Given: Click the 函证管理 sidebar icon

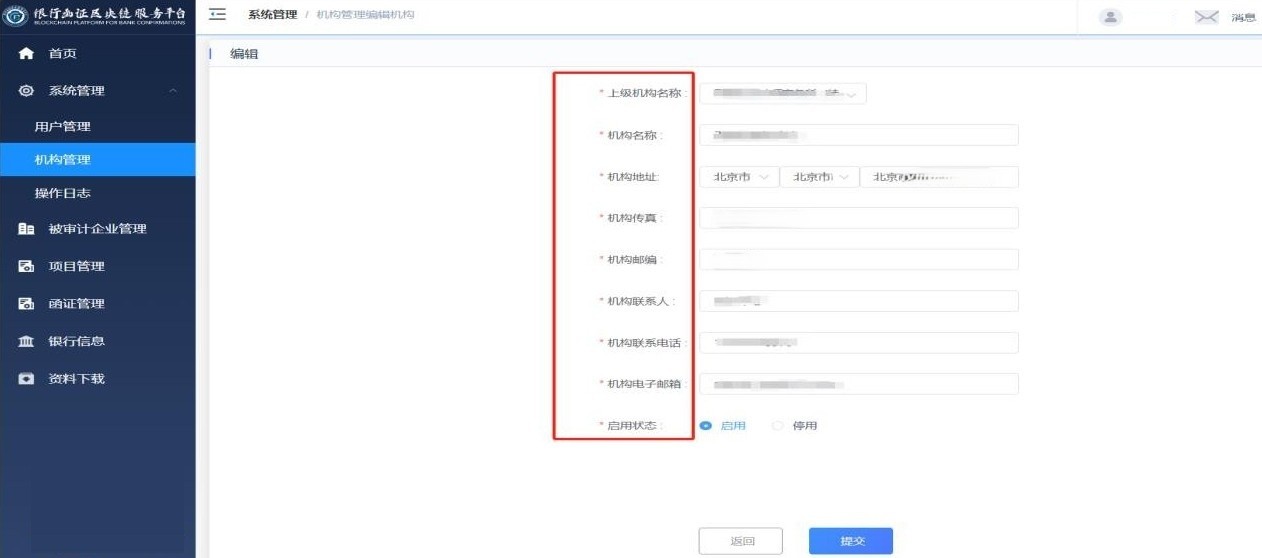Looking at the screenshot, I should coord(27,304).
